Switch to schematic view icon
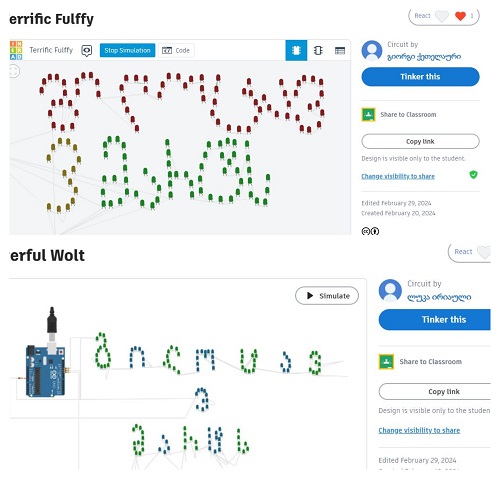The width and height of the screenshot is (500, 479). click(x=318, y=50)
